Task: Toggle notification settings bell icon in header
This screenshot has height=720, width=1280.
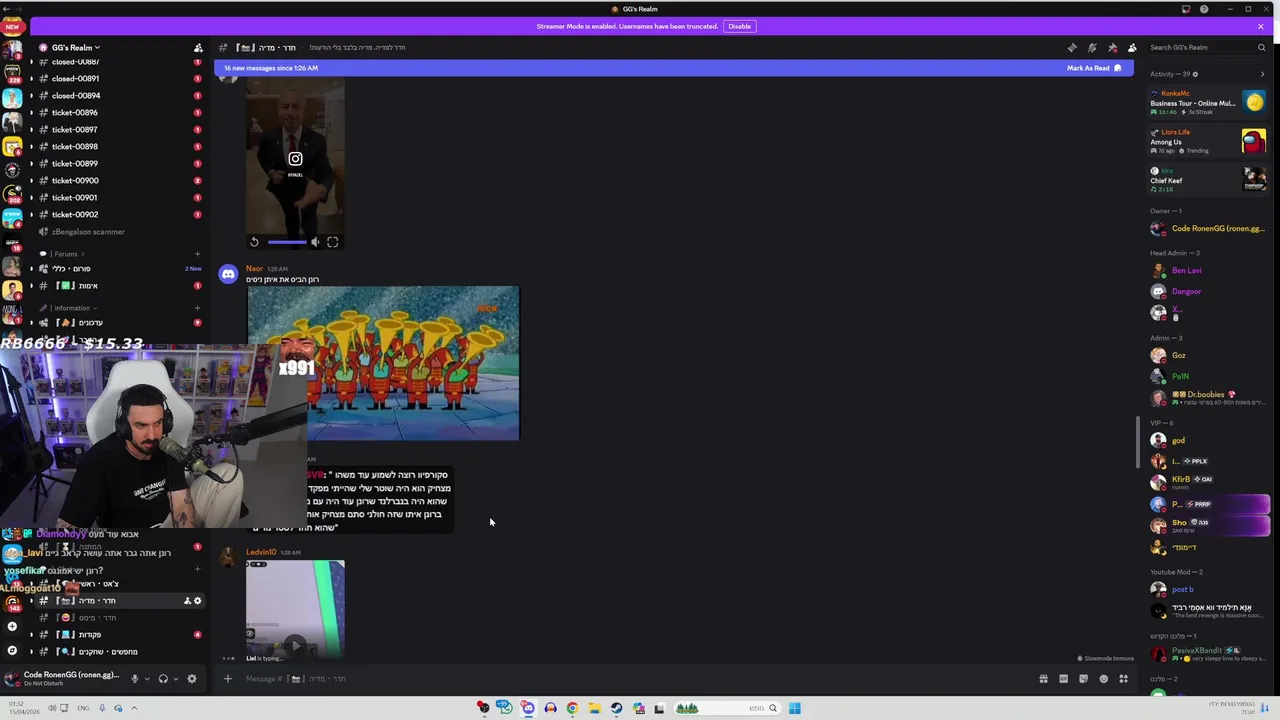Action: (x=1092, y=47)
